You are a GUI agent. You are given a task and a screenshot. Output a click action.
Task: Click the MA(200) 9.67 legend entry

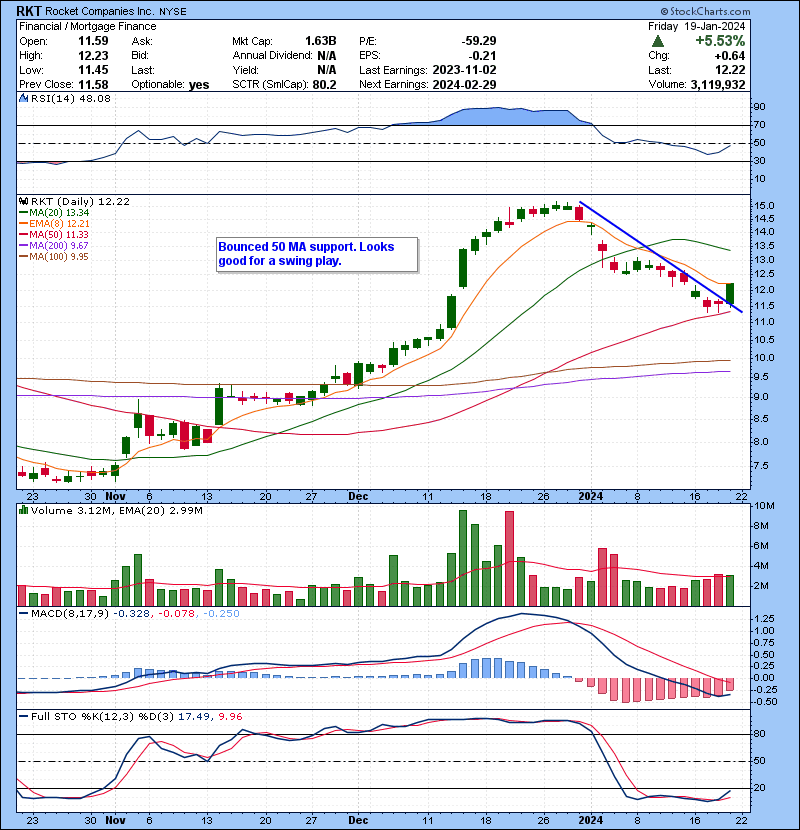[x=54, y=246]
